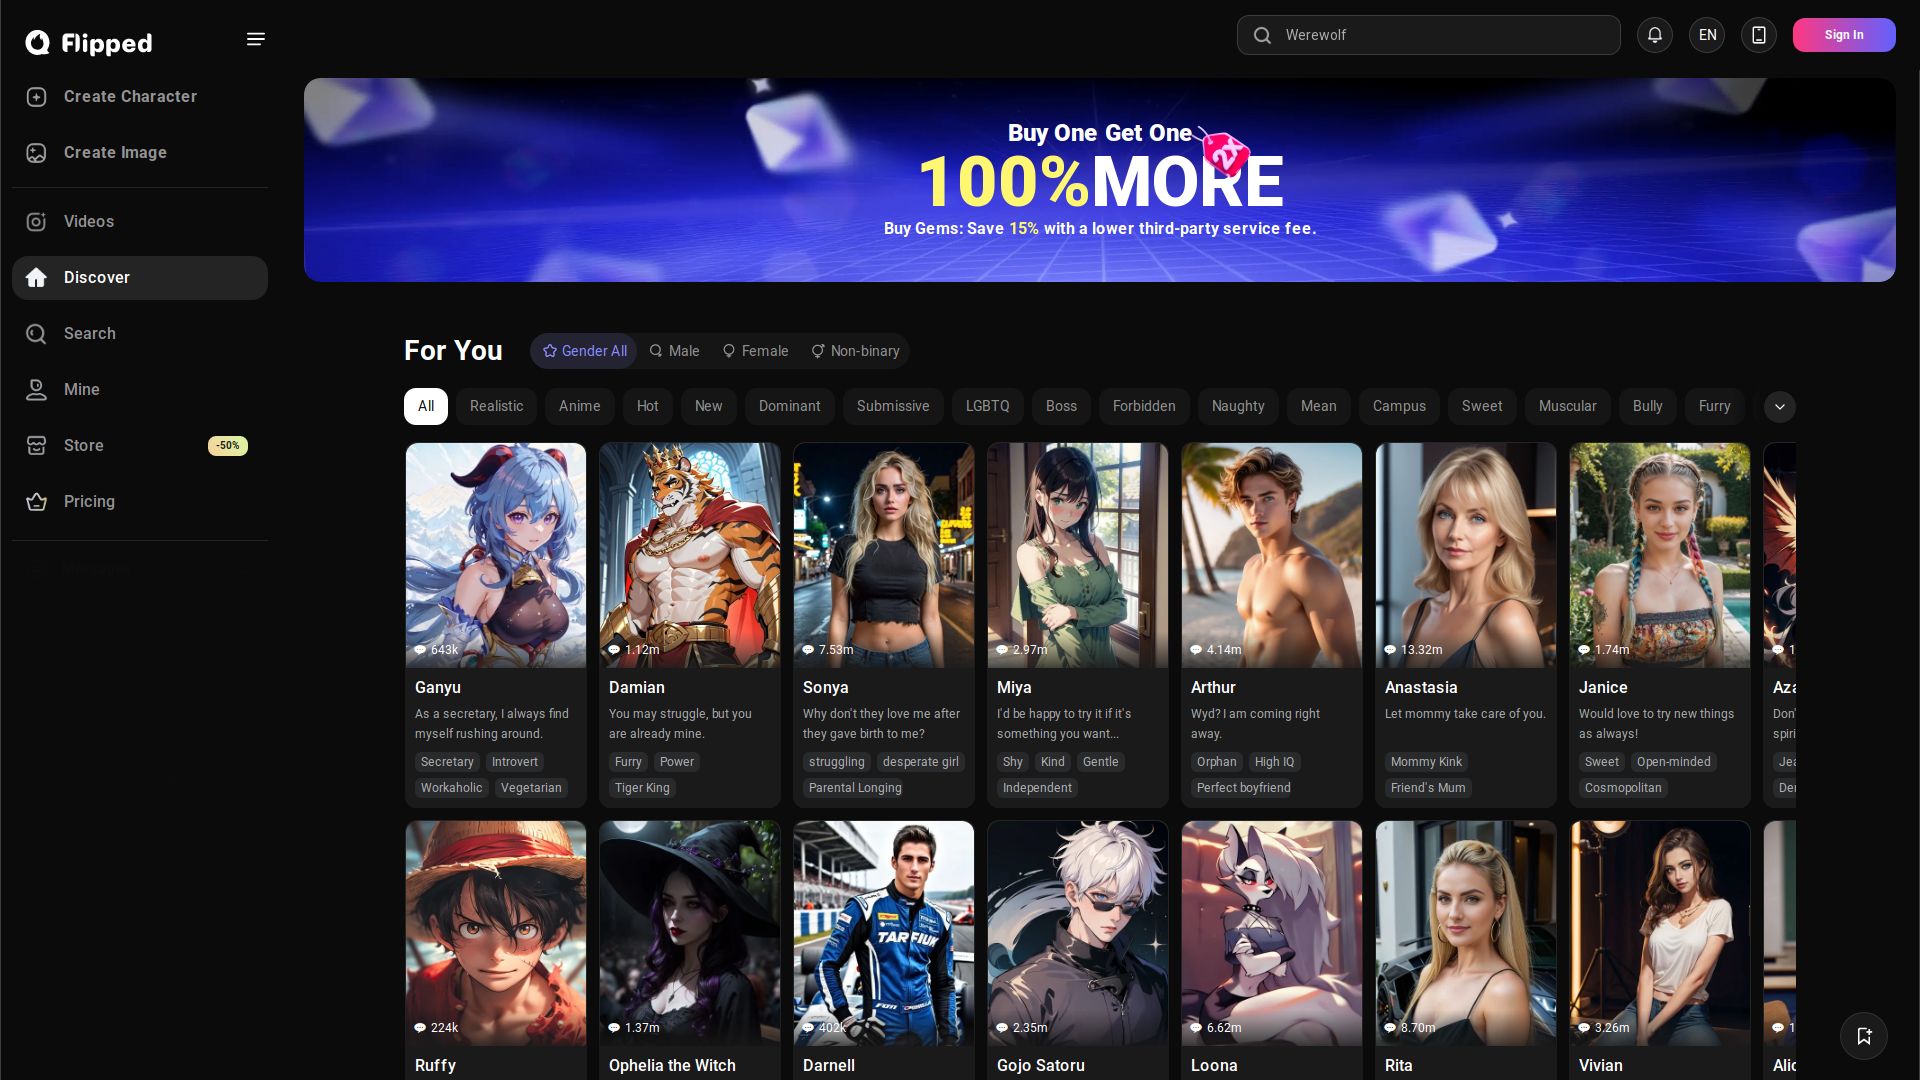Open the Sonya character thumbnail

pos(884,555)
